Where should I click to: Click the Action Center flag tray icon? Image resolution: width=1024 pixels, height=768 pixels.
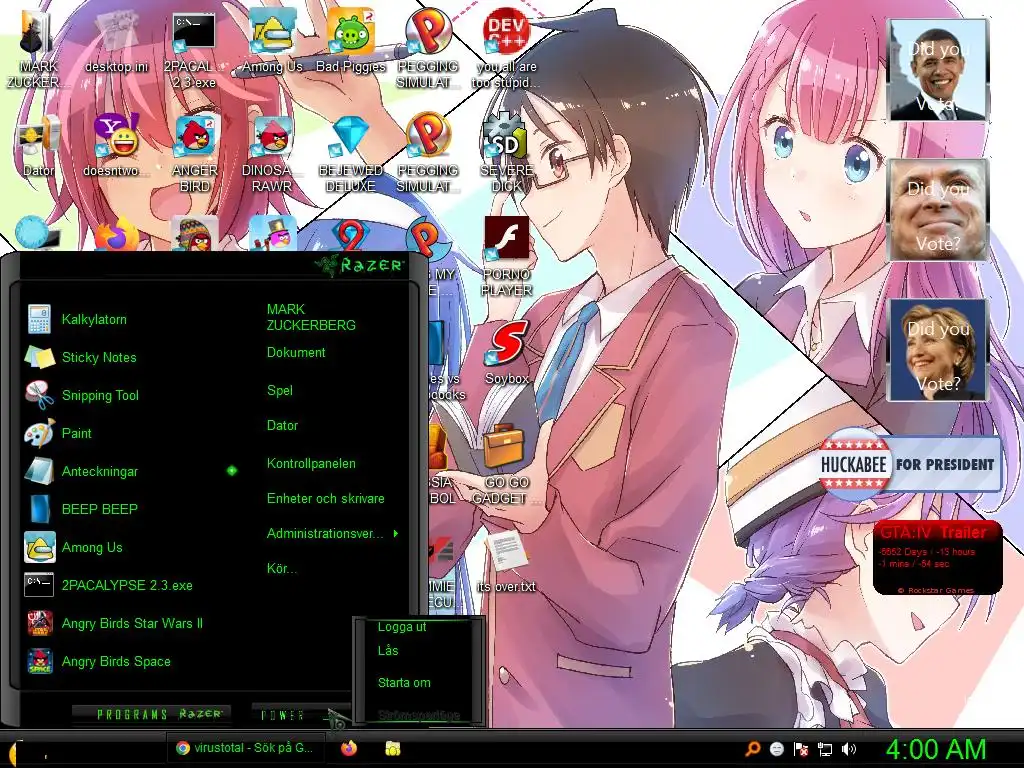click(x=801, y=749)
